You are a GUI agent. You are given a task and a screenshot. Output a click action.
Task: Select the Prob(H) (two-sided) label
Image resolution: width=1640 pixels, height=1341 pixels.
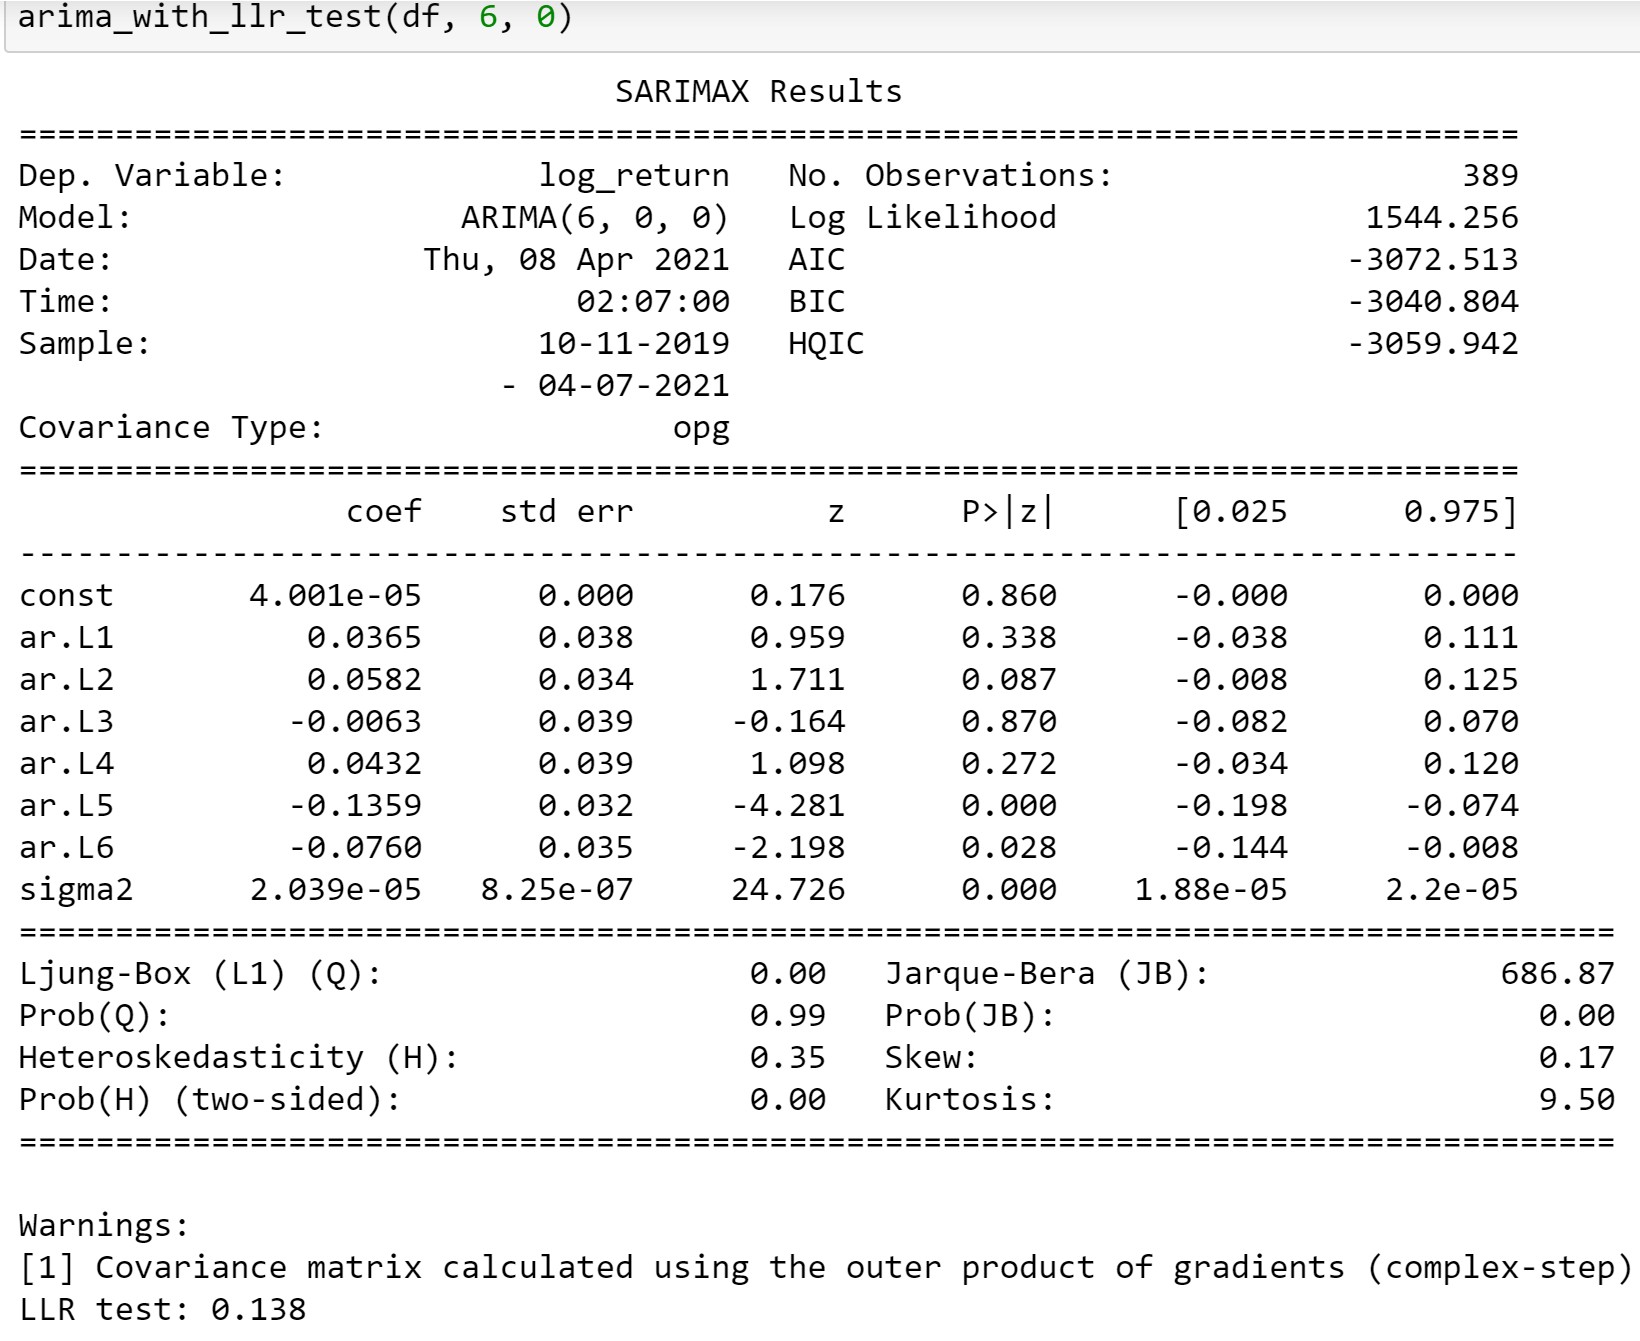coord(210,1100)
